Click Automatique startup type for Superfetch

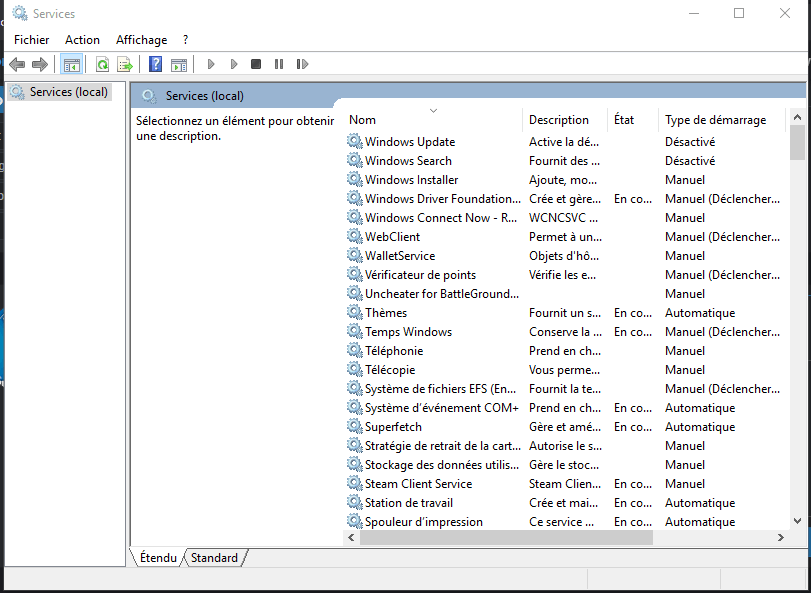pos(700,427)
